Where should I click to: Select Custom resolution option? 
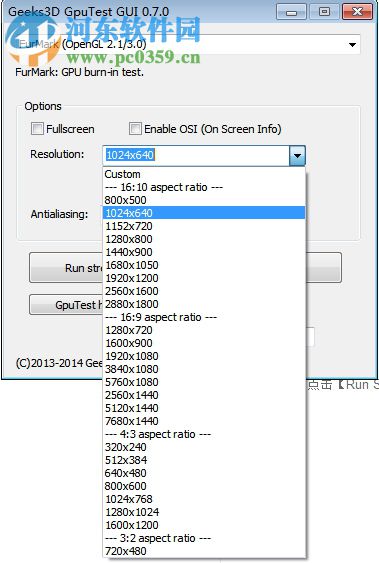(x=204, y=174)
